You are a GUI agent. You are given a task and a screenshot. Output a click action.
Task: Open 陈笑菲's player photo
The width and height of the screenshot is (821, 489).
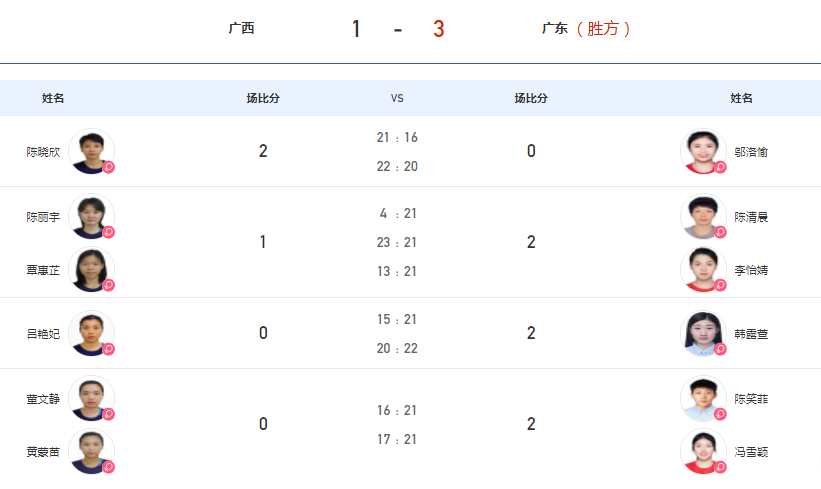[x=703, y=398]
